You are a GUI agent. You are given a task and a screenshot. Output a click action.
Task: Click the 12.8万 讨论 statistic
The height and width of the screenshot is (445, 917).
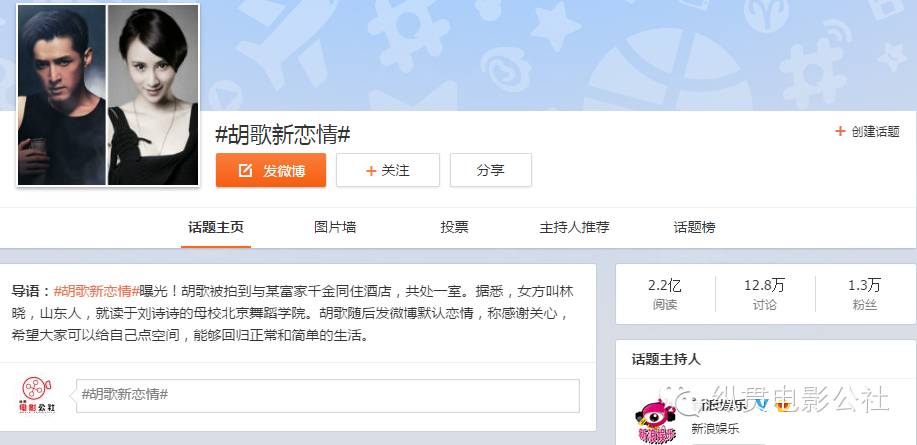764,294
